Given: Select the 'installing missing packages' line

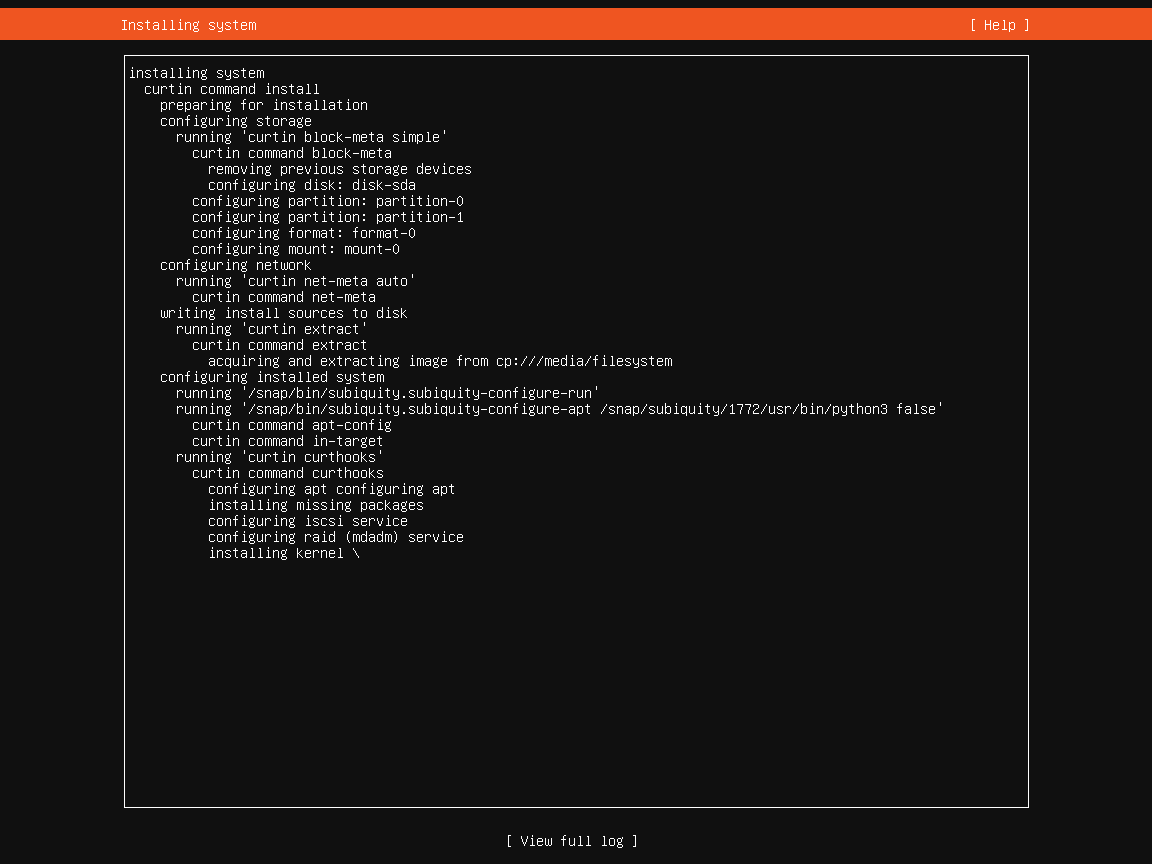Looking at the screenshot, I should coord(315,505).
